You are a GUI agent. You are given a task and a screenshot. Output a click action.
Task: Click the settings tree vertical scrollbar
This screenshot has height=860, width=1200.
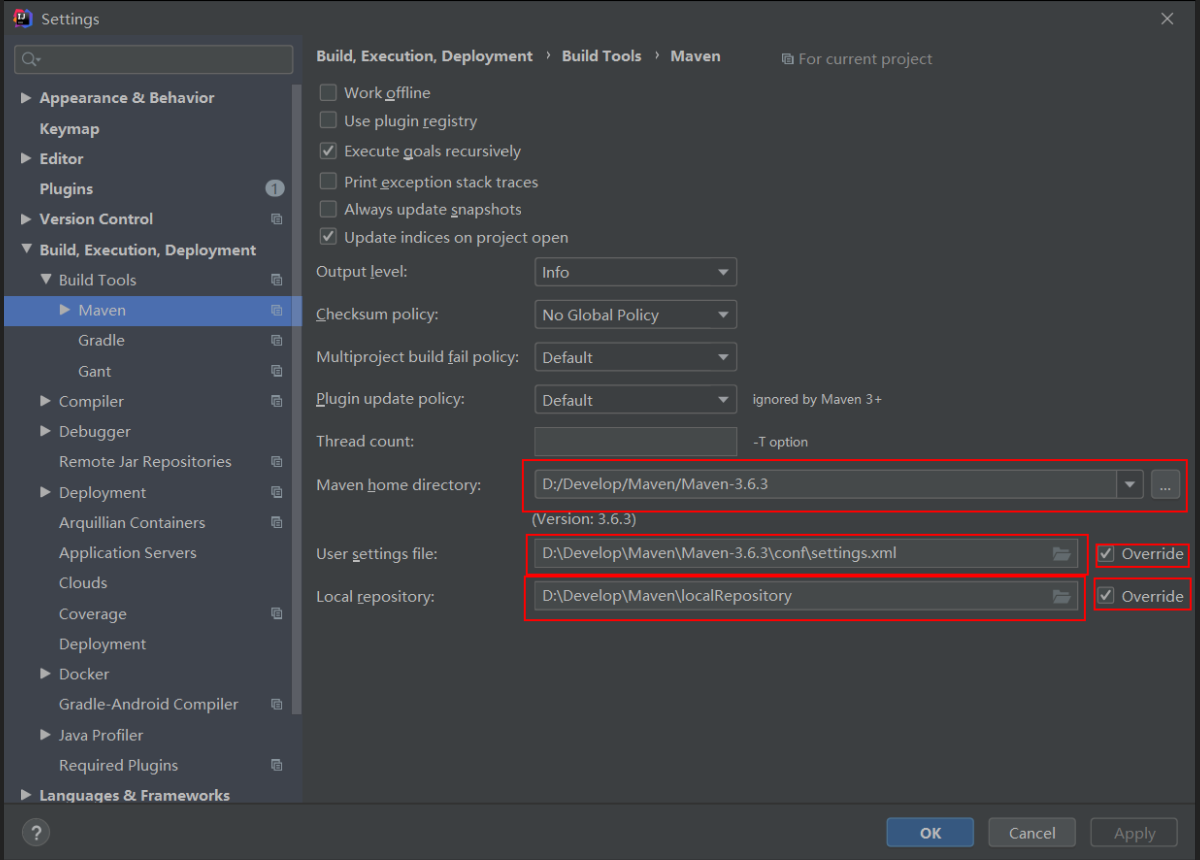point(296,400)
